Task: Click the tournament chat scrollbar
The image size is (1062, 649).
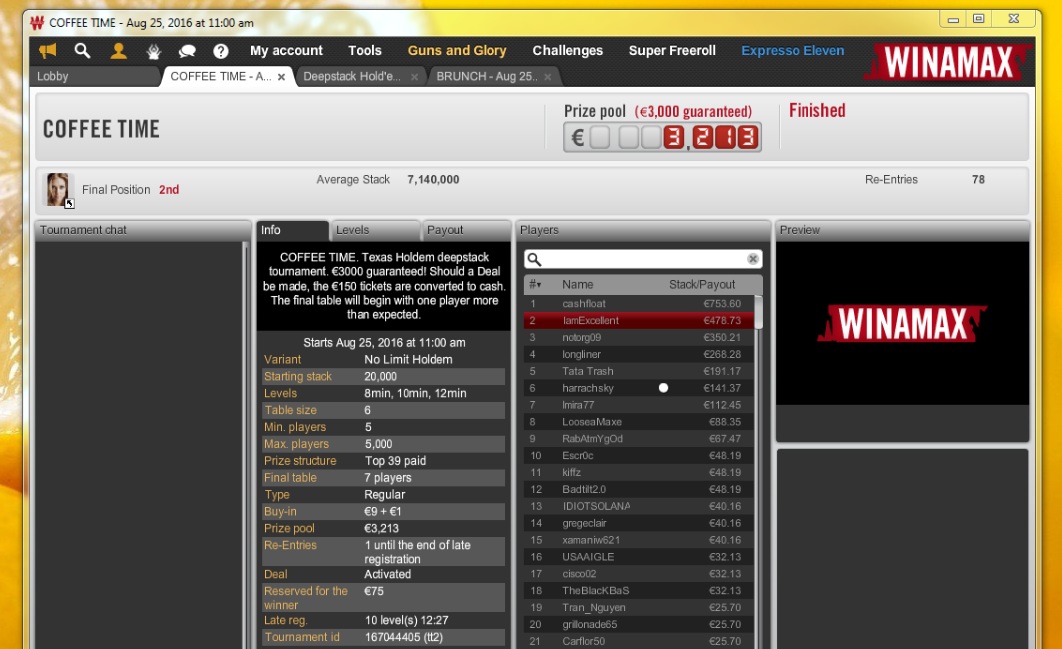Action: (245, 445)
